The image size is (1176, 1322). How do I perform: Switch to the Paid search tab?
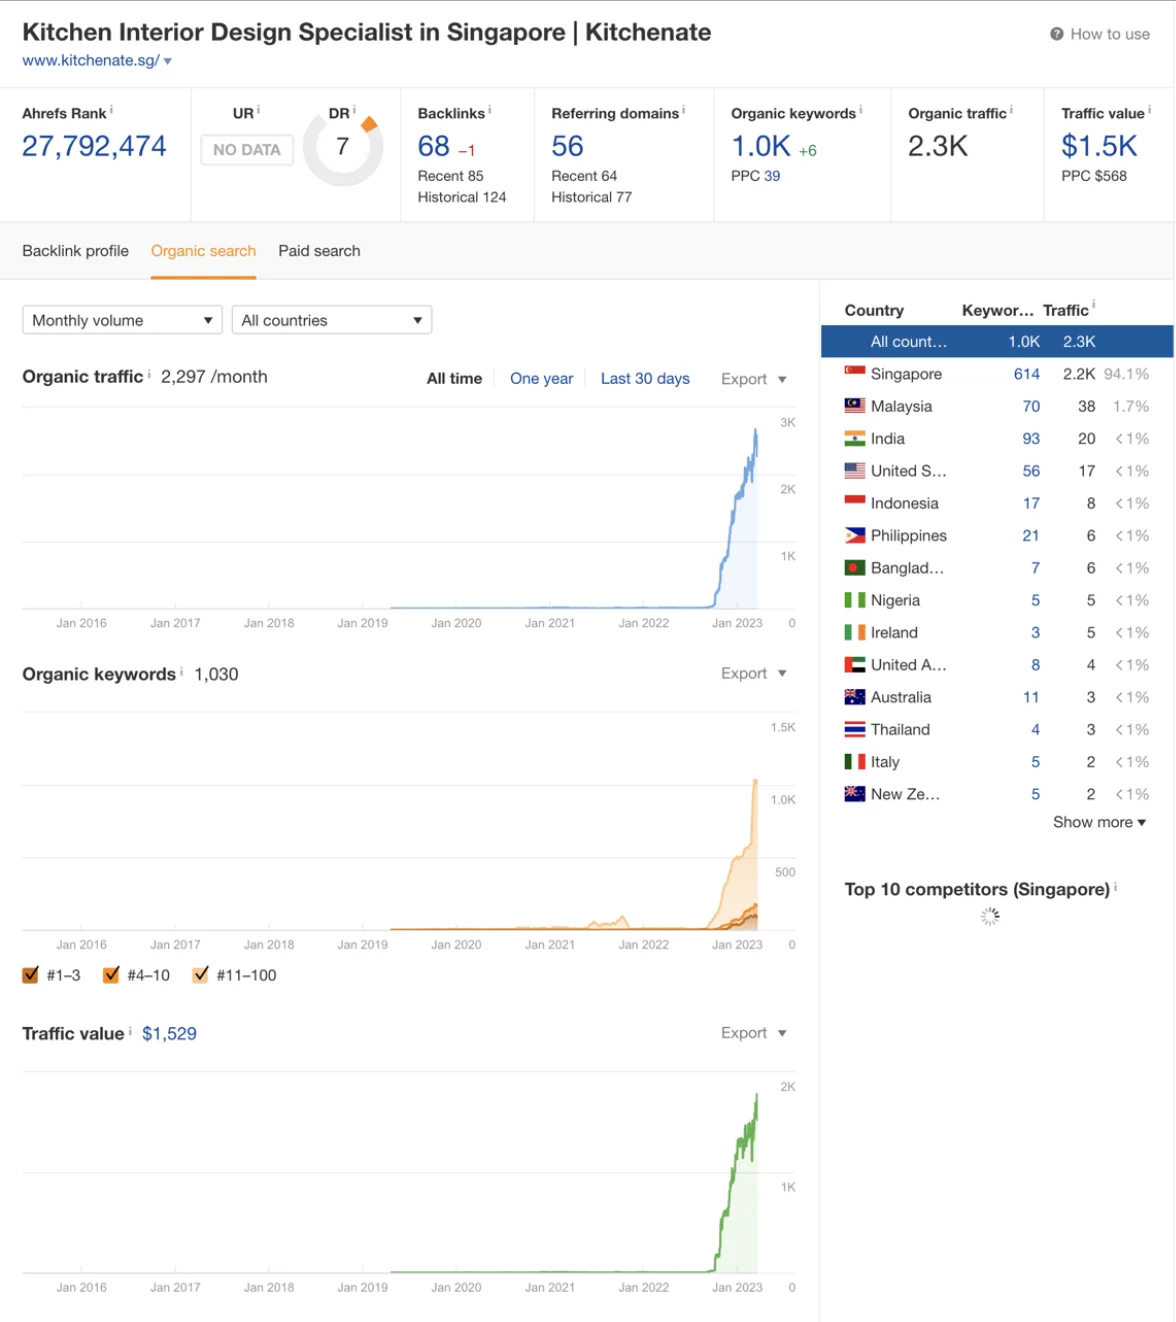[x=319, y=251]
